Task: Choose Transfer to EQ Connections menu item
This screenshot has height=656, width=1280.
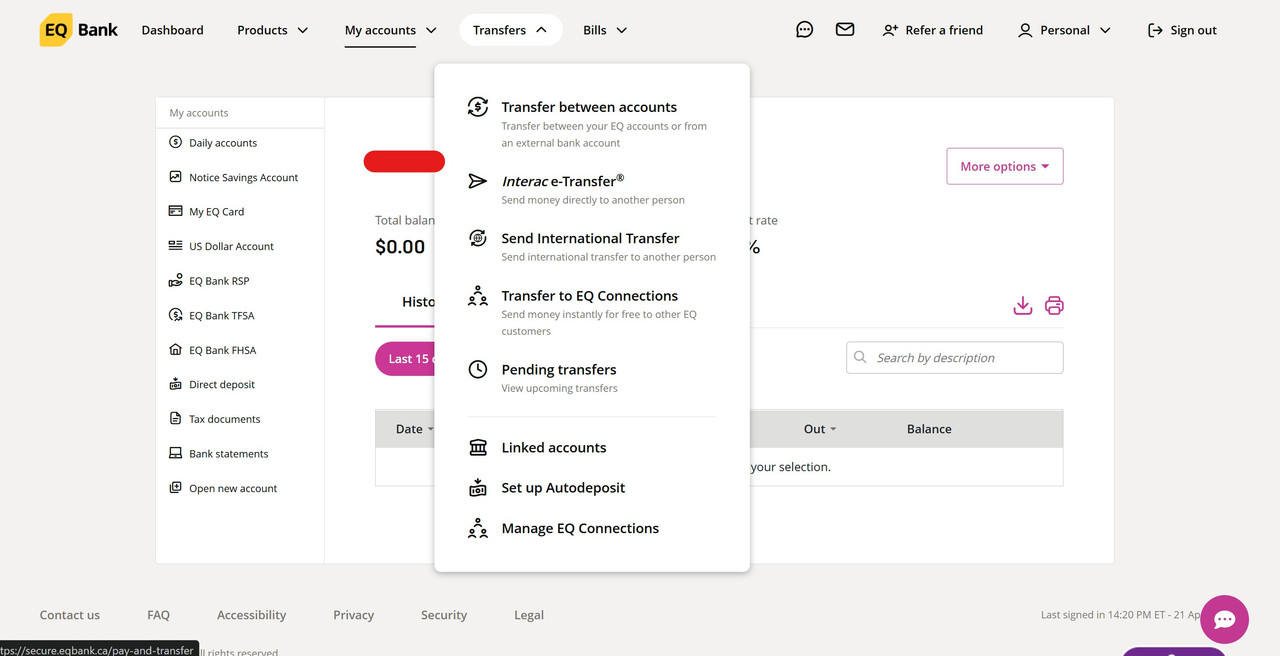Action: [592, 312]
